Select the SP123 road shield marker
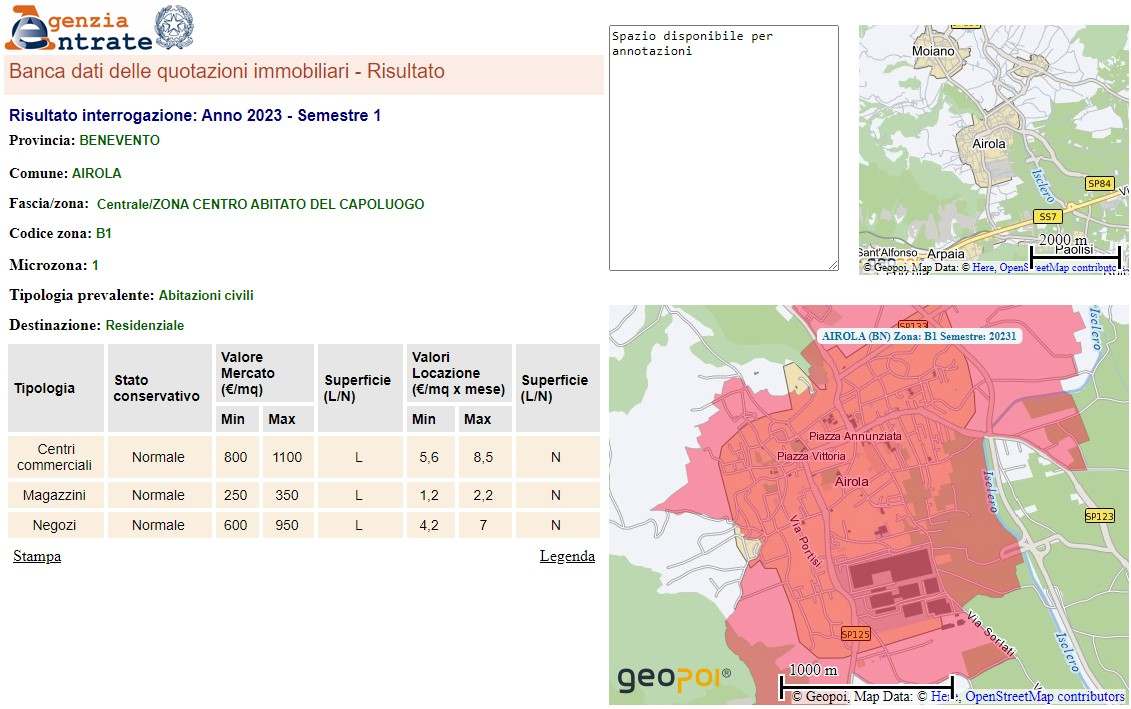Image resolution: width=1131 pixels, height=709 pixels. click(x=1099, y=516)
